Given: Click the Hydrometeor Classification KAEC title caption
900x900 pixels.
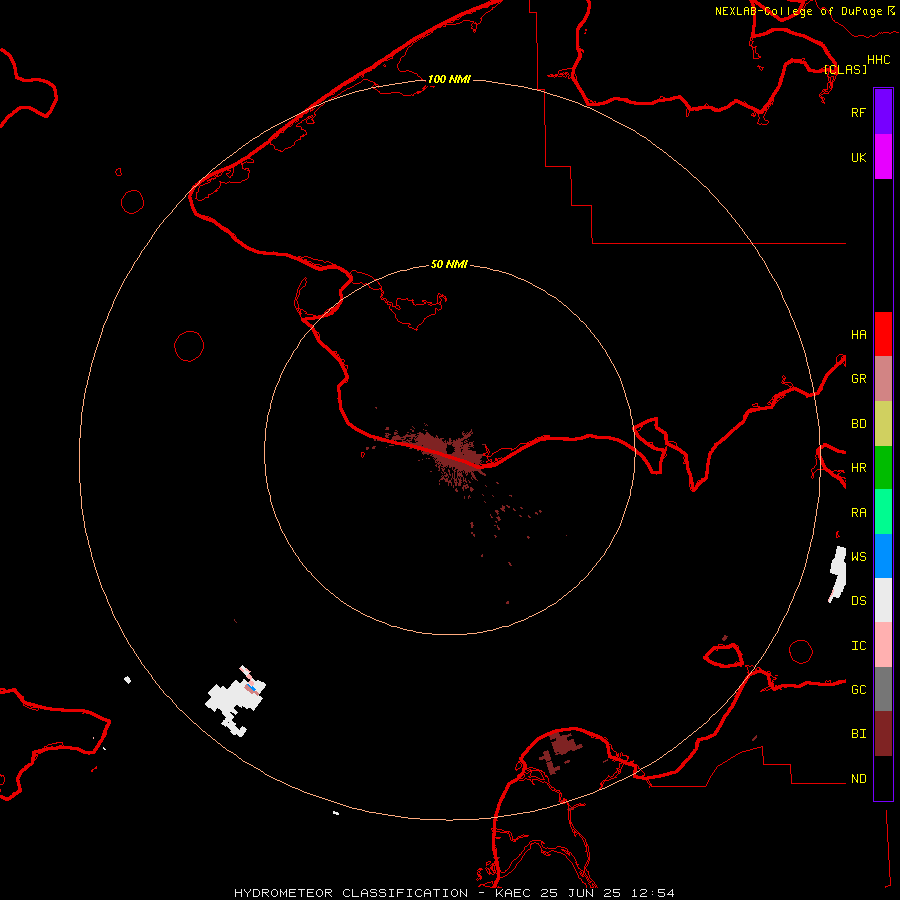Looking at the screenshot, I should (x=454, y=893).
